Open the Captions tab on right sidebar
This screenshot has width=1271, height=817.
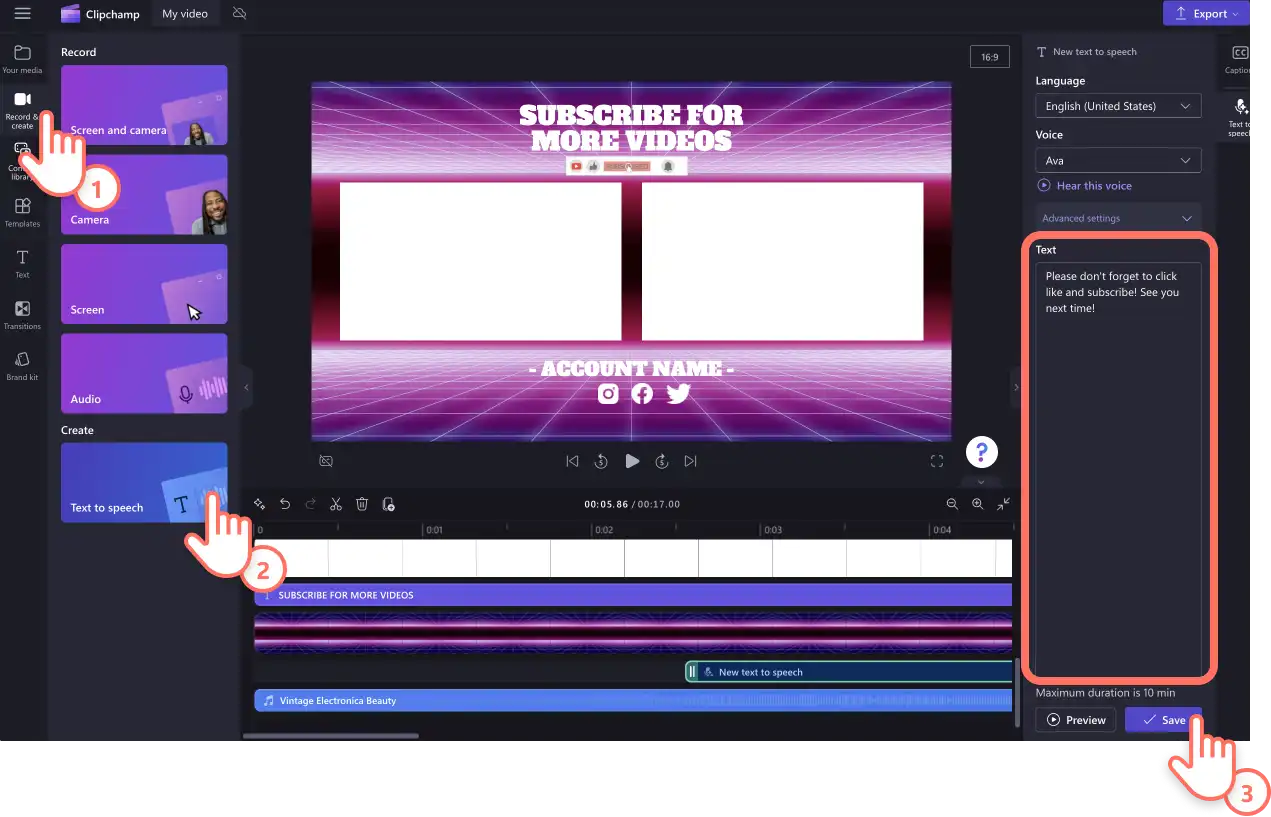(x=1239, y=60)
